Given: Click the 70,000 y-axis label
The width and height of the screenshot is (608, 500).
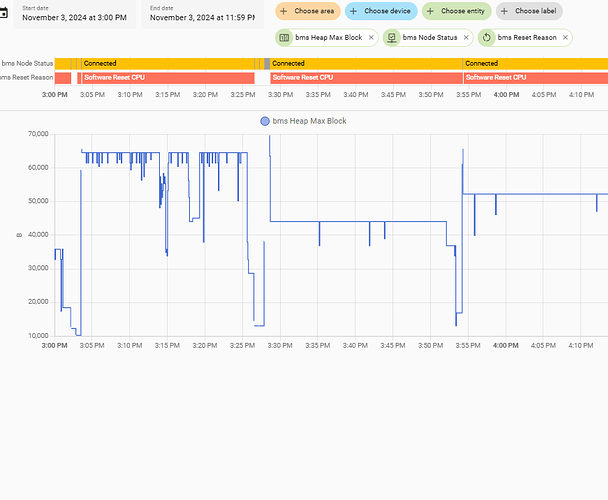Looking at the screenshot, I should point(38,134).
